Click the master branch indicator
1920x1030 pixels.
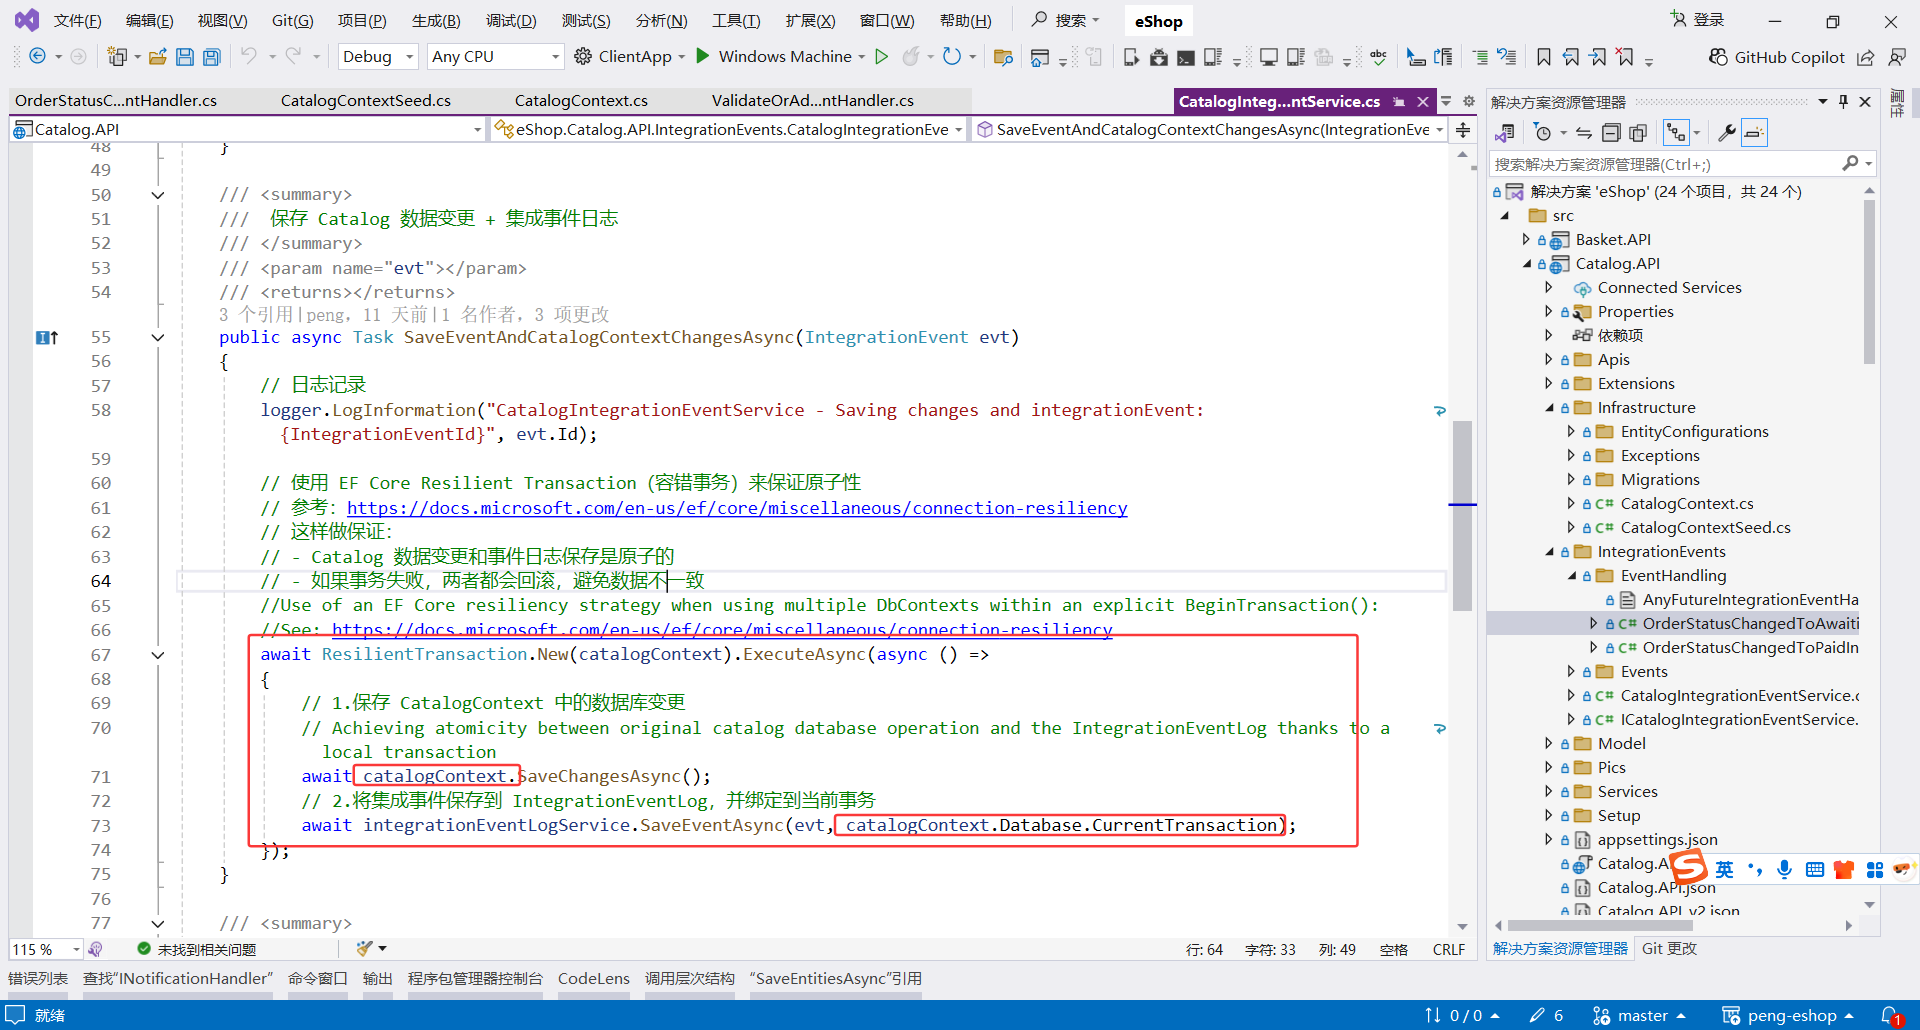pyautogui.click(x=1639, y=1016)
